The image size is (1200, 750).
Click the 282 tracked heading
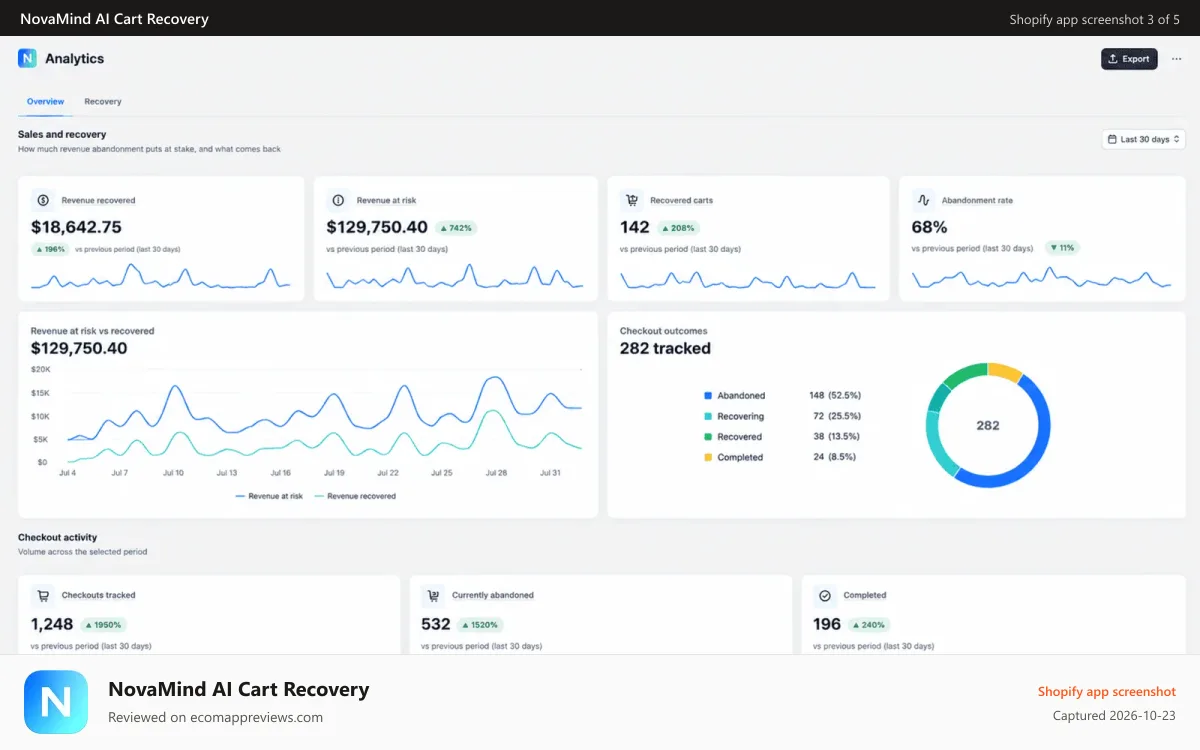pos(665,348)
